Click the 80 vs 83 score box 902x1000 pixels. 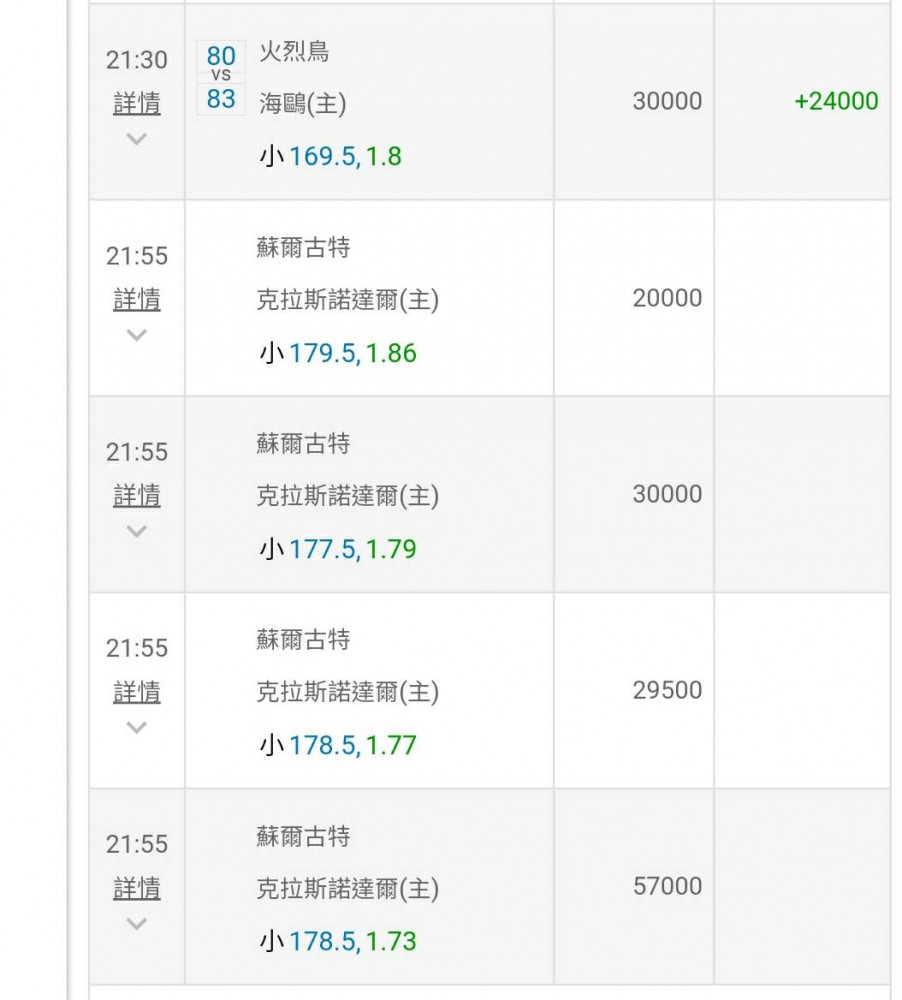pyautogui.click(x=221, y=78)
